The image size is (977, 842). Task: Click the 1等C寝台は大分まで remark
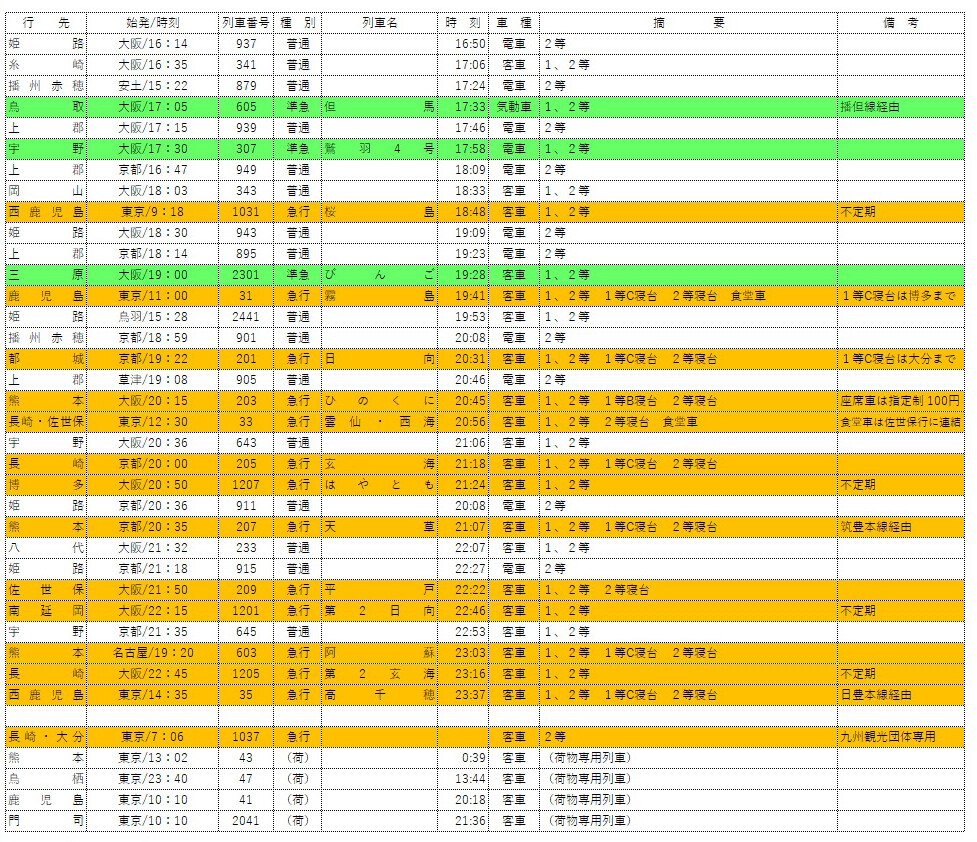(x=899, y=359)
